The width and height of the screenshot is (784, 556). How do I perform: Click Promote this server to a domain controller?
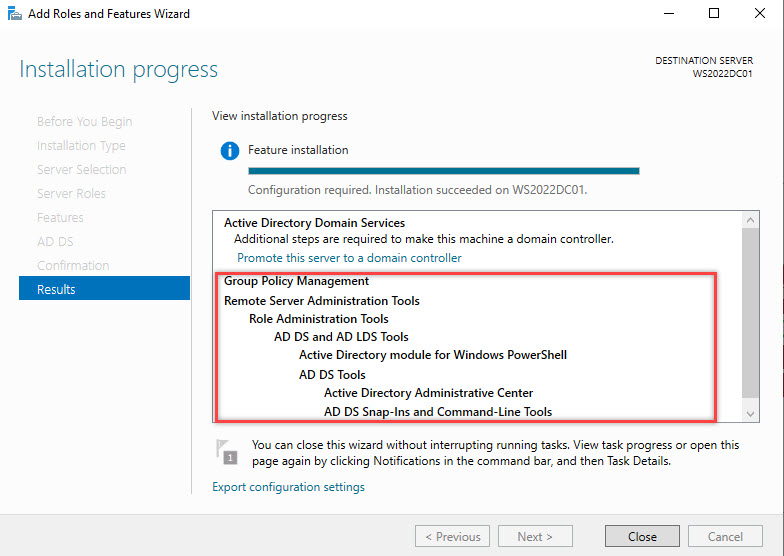pos(349,258)
